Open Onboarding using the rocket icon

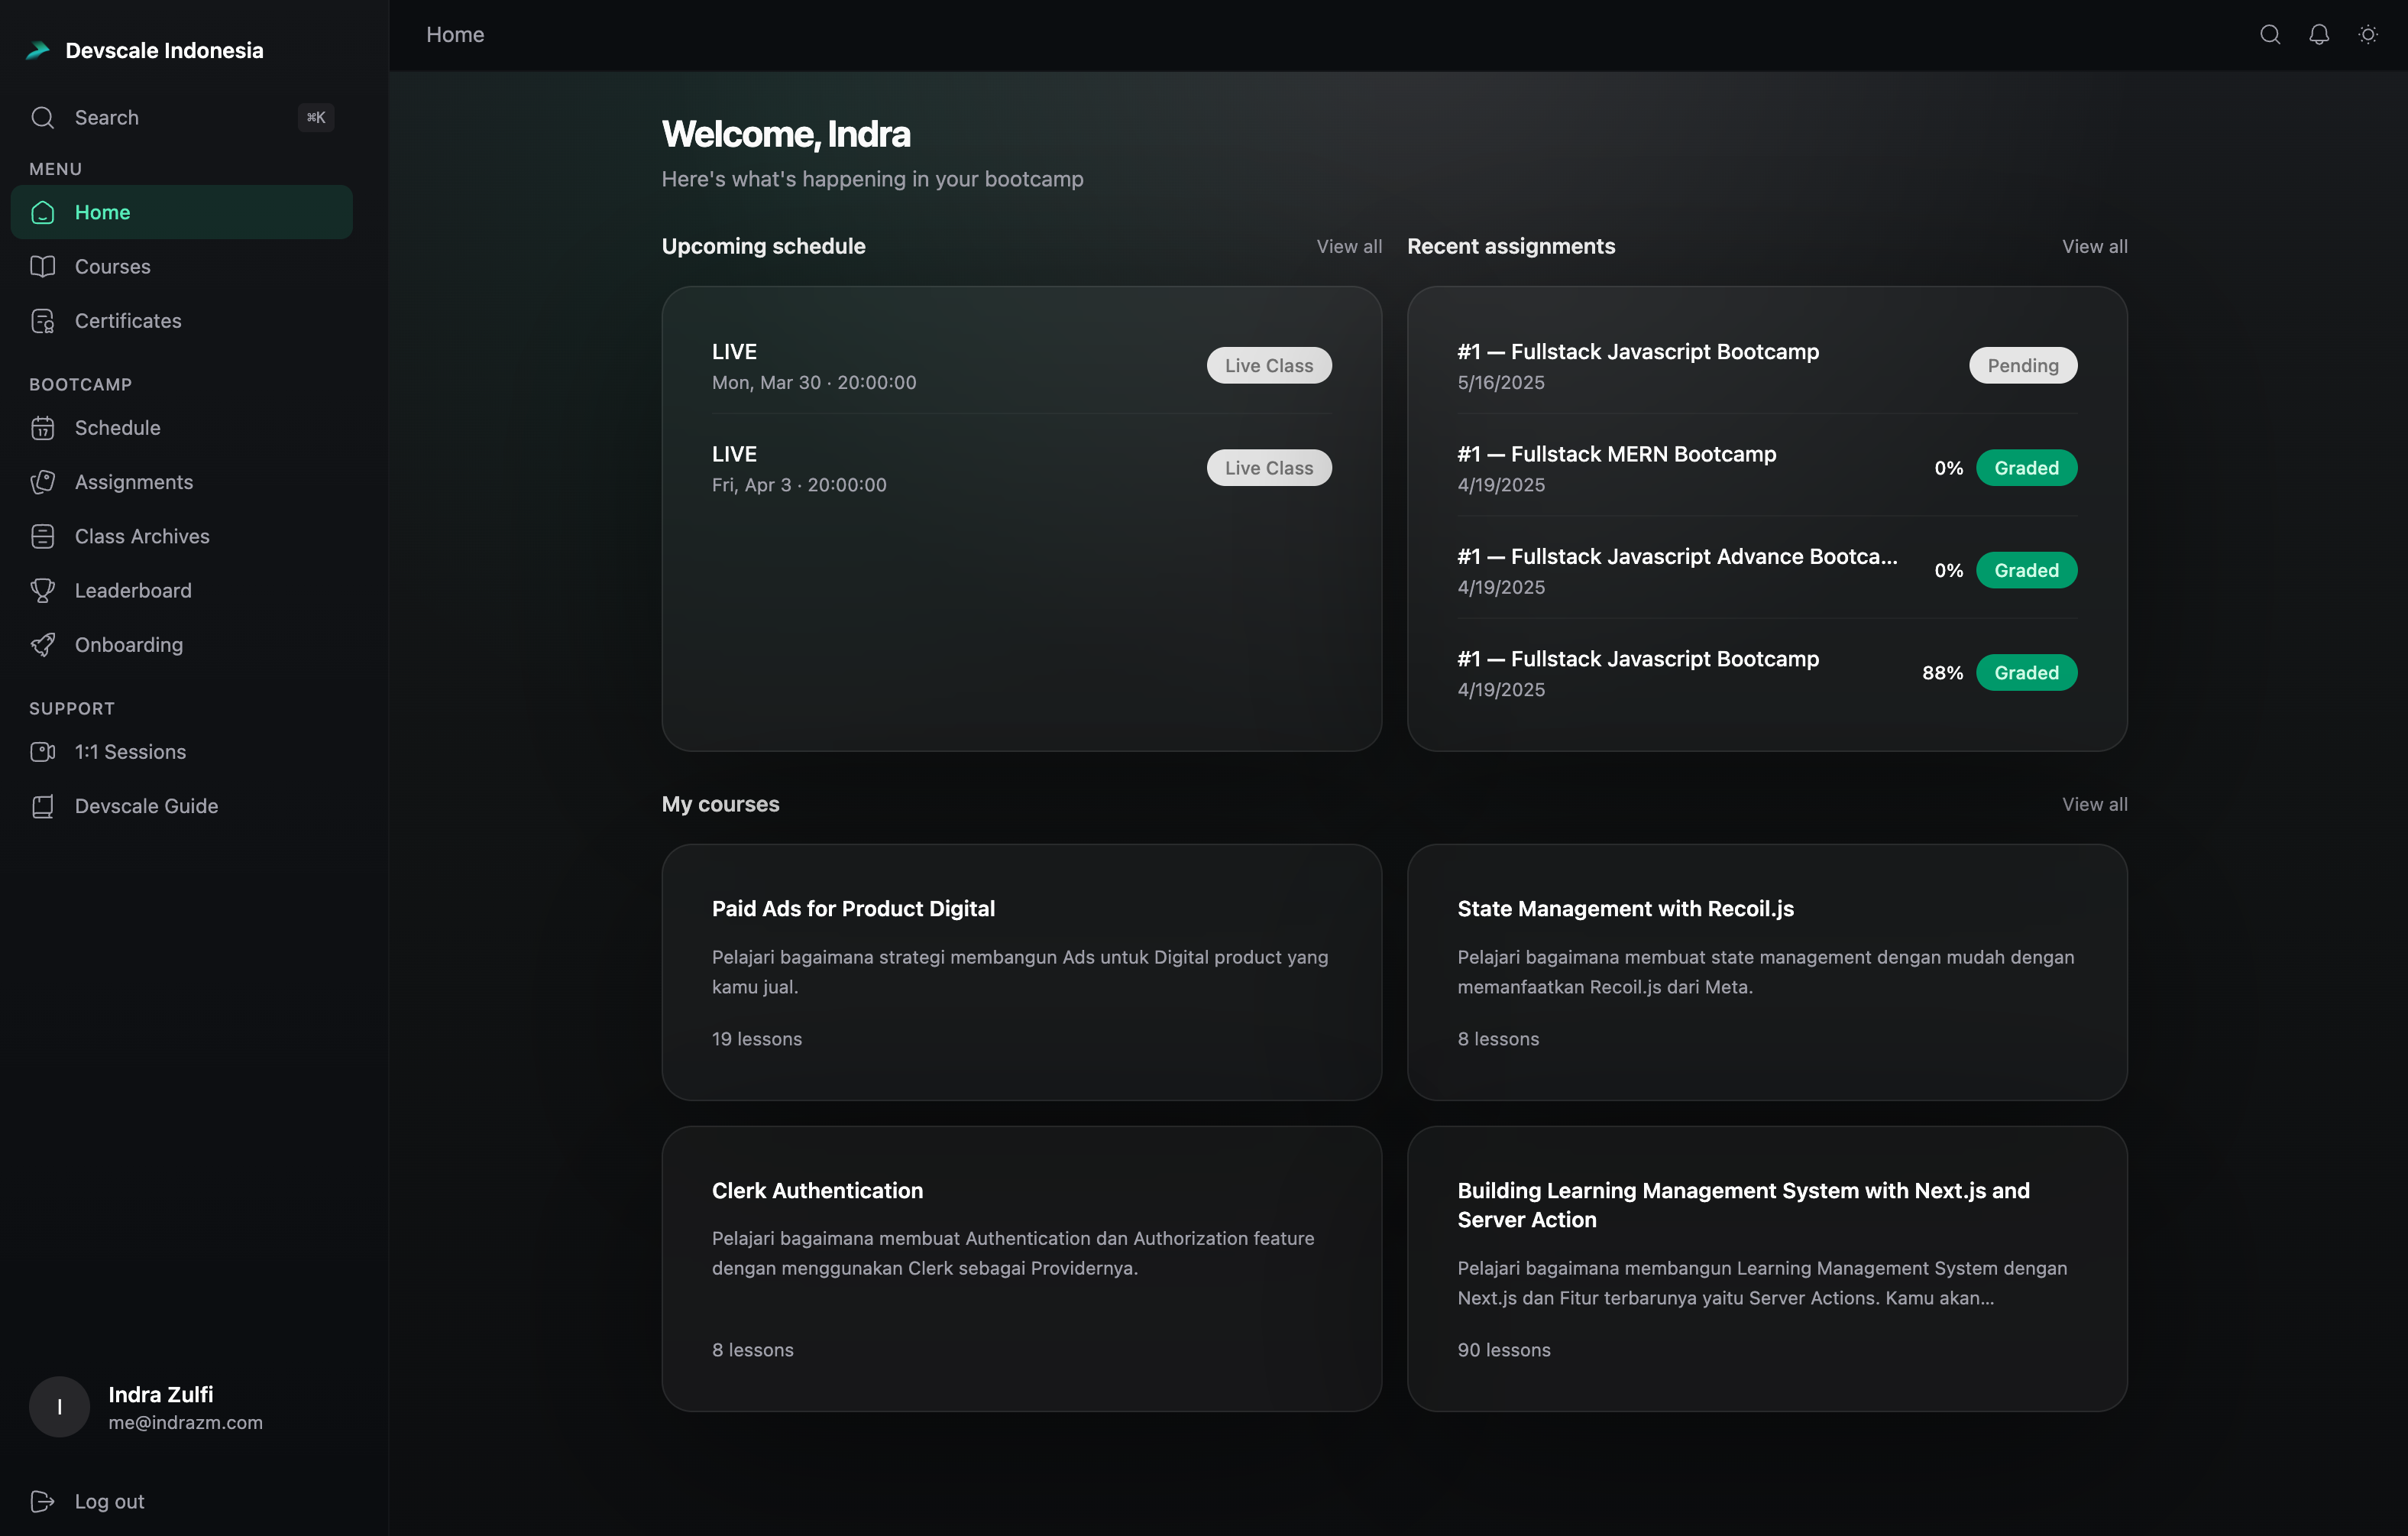(x=43, y=644)
